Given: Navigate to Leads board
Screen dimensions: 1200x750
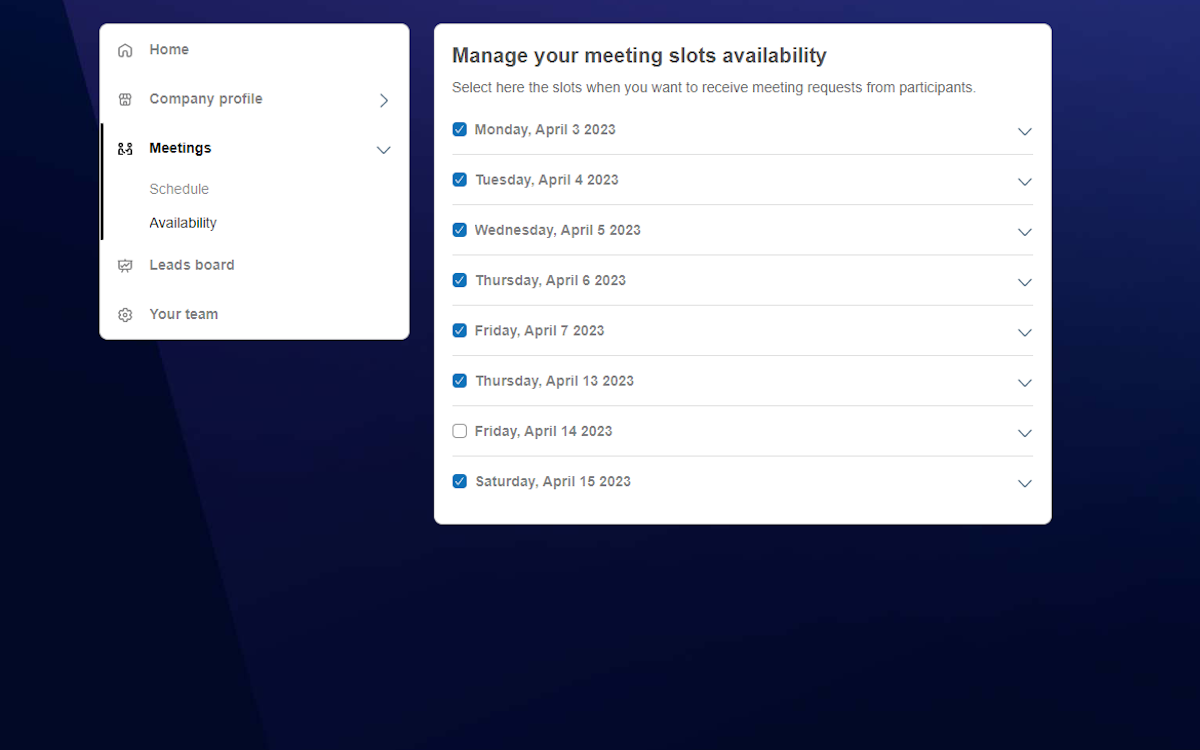Looking at the screenshot, I should pyautogui.click(x=192, y=265).
